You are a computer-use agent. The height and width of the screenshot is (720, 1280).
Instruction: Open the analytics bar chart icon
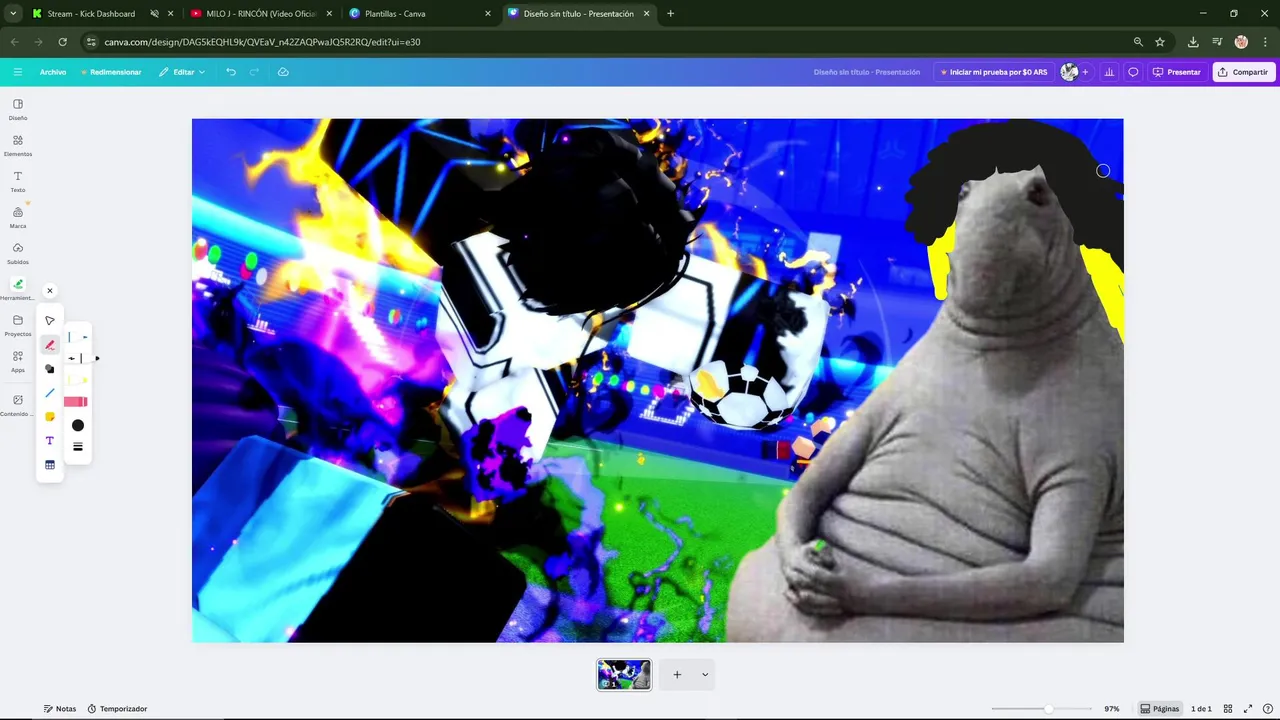click(x=1109, y=72)
